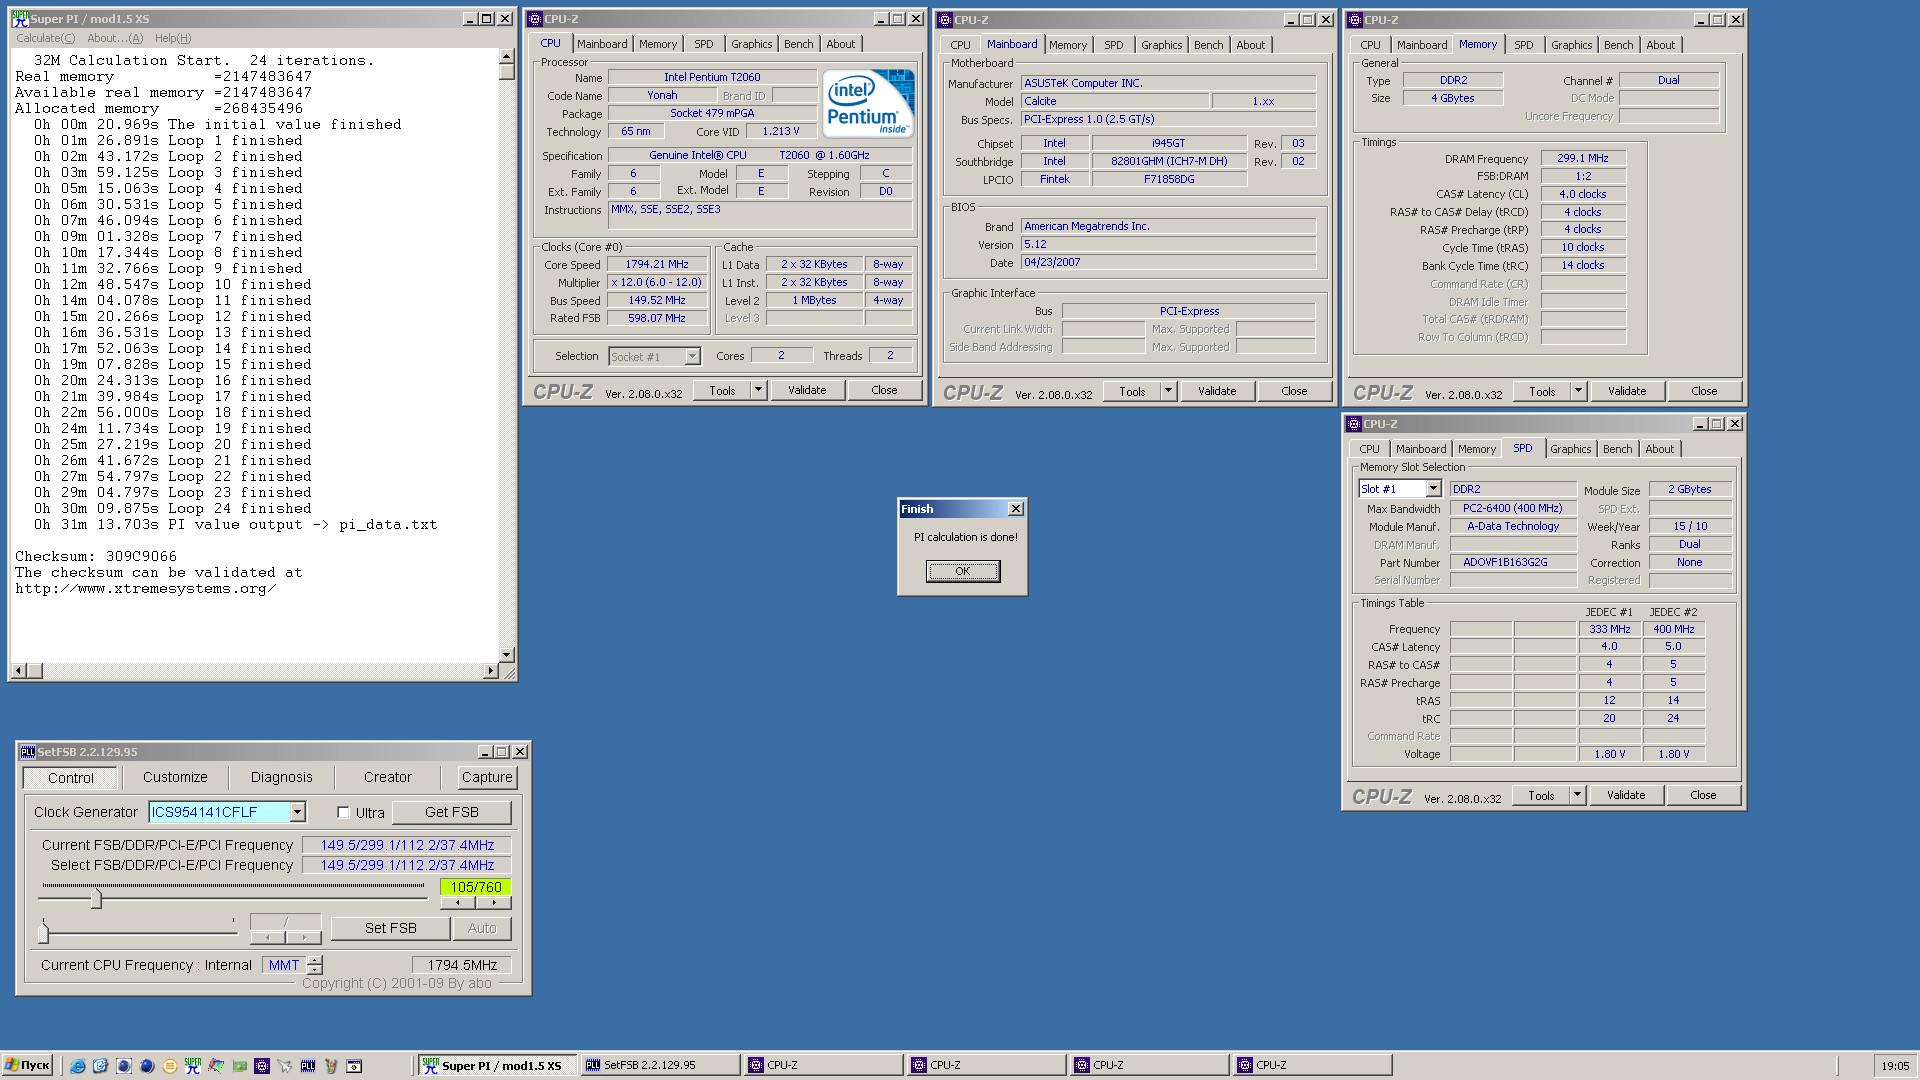Click the SPD CPU-Z window title icon
Image resolution: width=1920 pixels, height=1080 pixels.
click(1354, 424)
